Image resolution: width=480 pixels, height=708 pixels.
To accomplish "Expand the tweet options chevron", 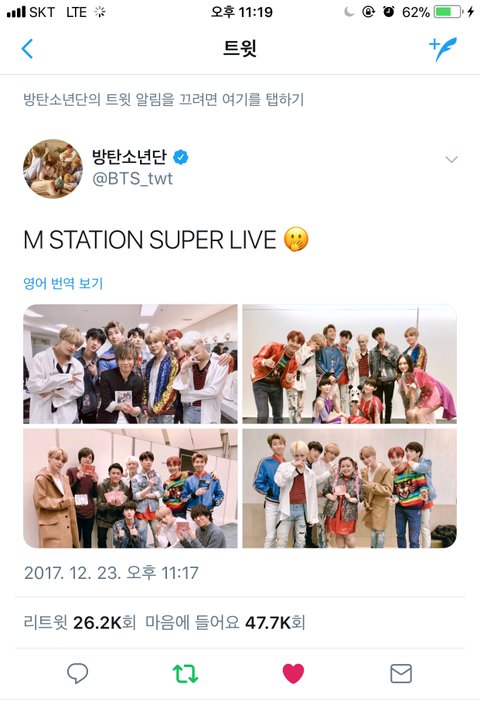I will 452,159.
